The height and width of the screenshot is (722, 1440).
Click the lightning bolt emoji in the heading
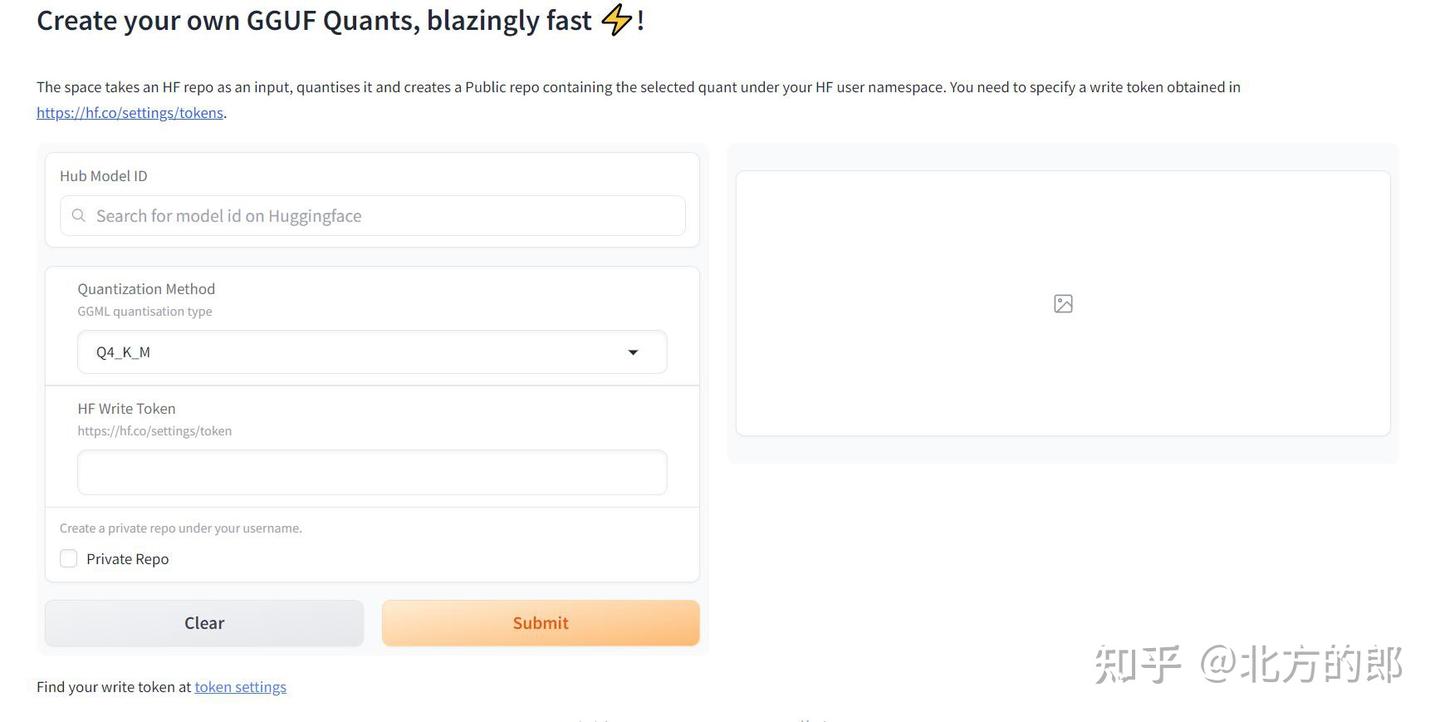click(x=616, y=20)
